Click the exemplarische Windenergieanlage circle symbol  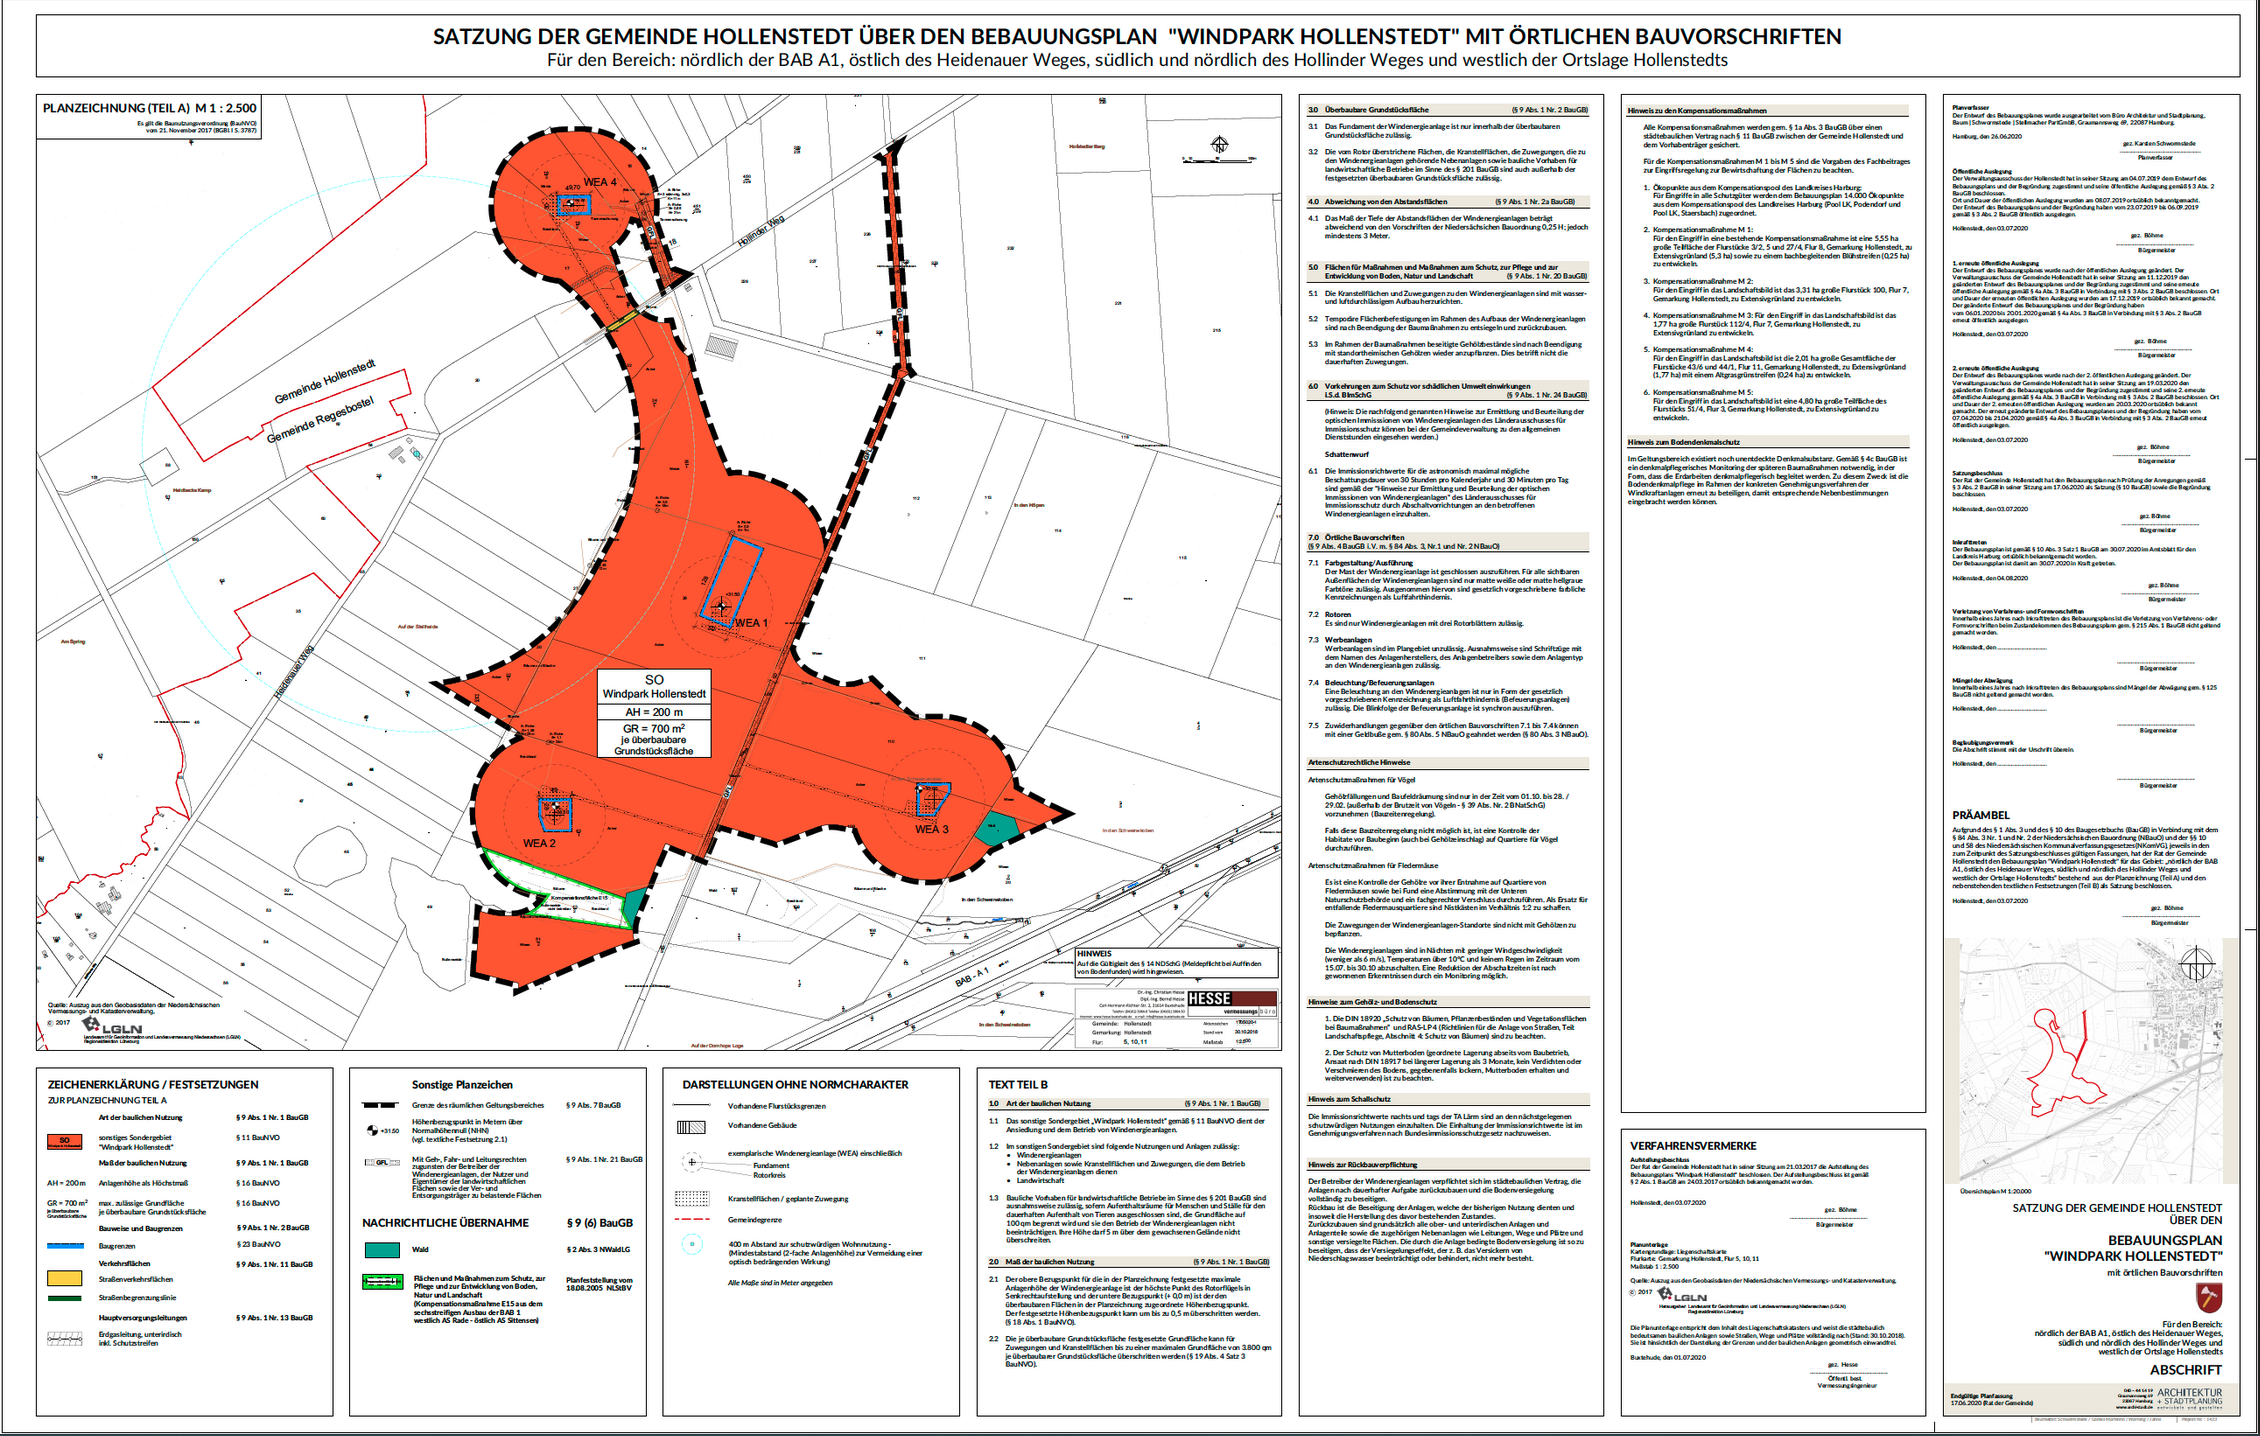pos(691,1162)
